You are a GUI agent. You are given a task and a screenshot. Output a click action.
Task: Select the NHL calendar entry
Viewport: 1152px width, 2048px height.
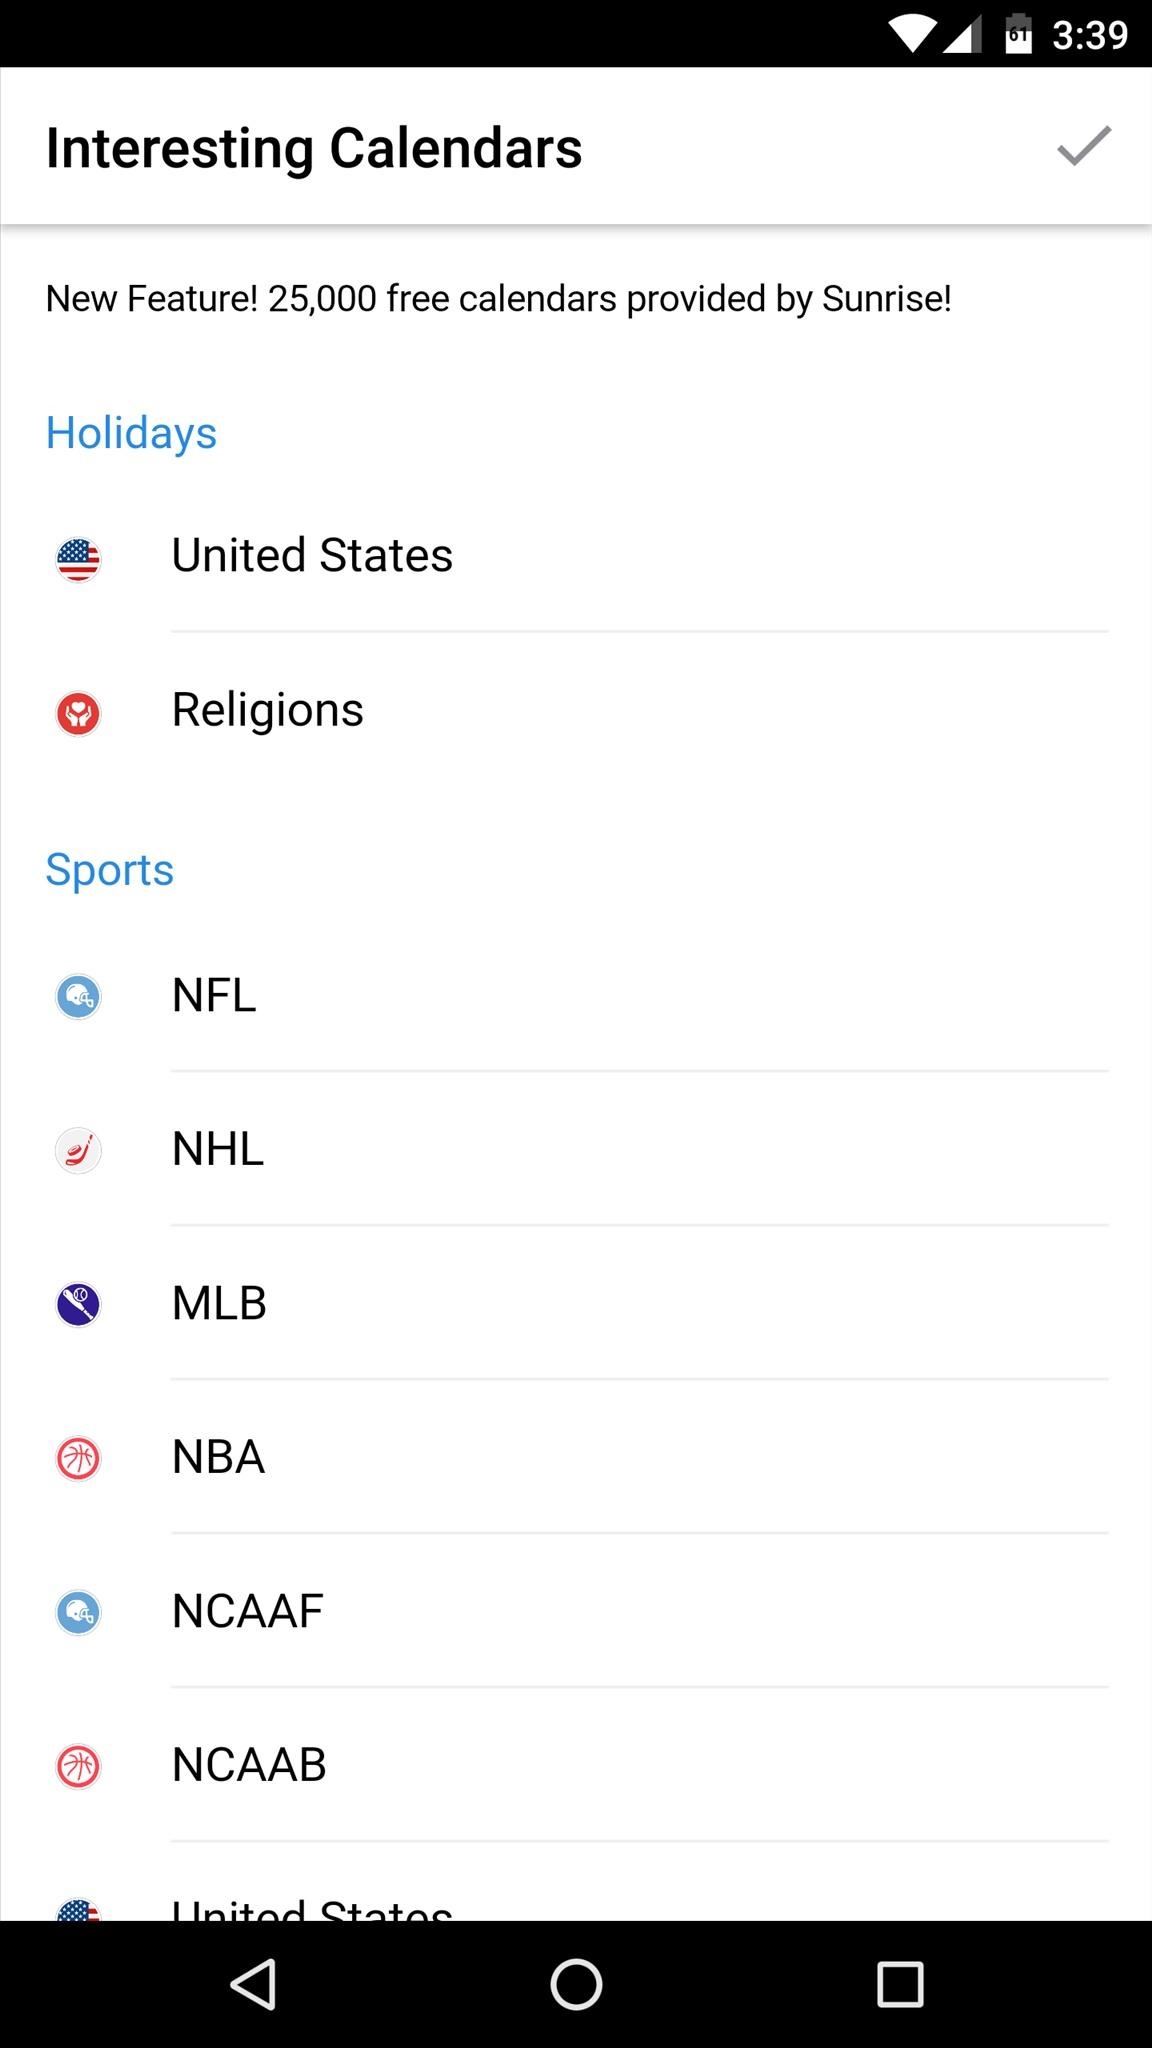pyautogui.click(x=576, y=1150)
